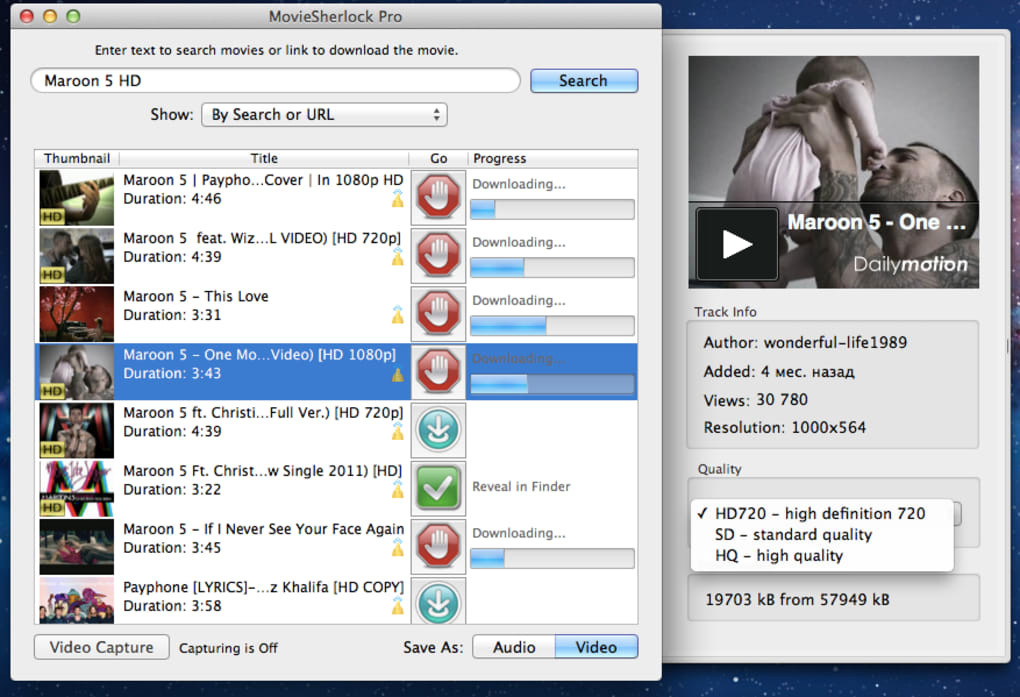Stop downloading Maroon 5 - This Love
Screen dimensions: 1020x697
(x=438, y=313)
